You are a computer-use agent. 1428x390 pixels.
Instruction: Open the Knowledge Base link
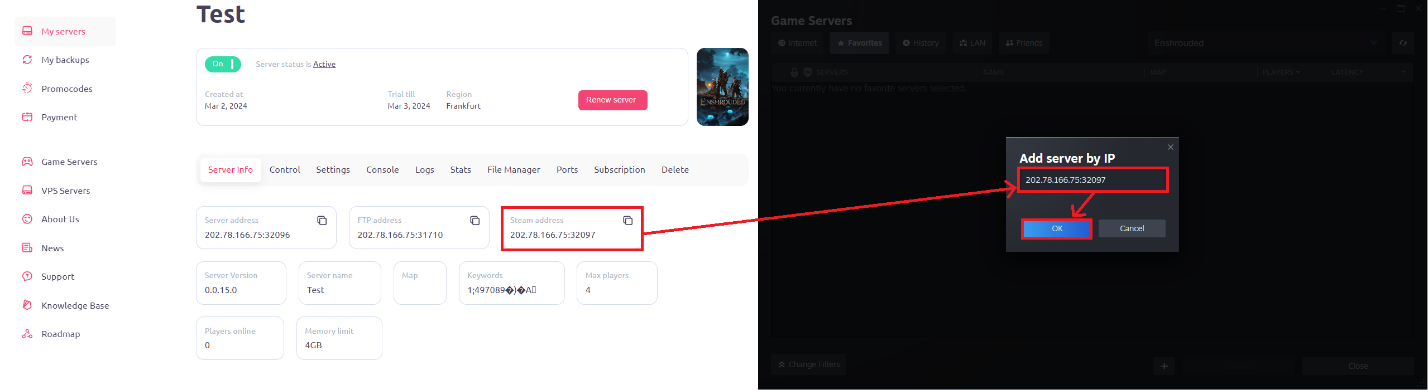(x=75, y=305)
